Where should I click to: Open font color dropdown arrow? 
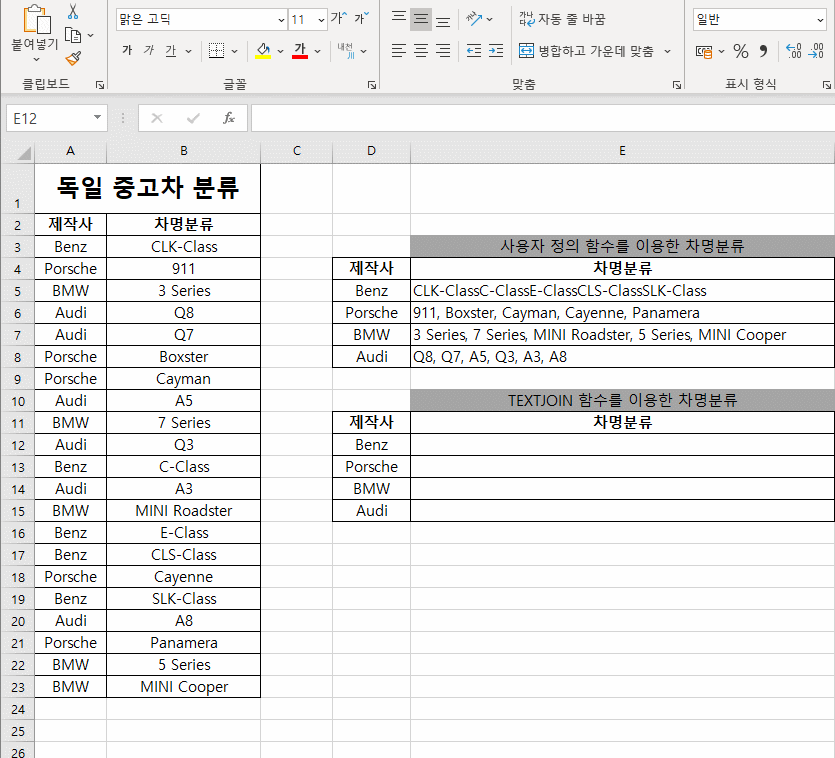(x=317, y=51)
